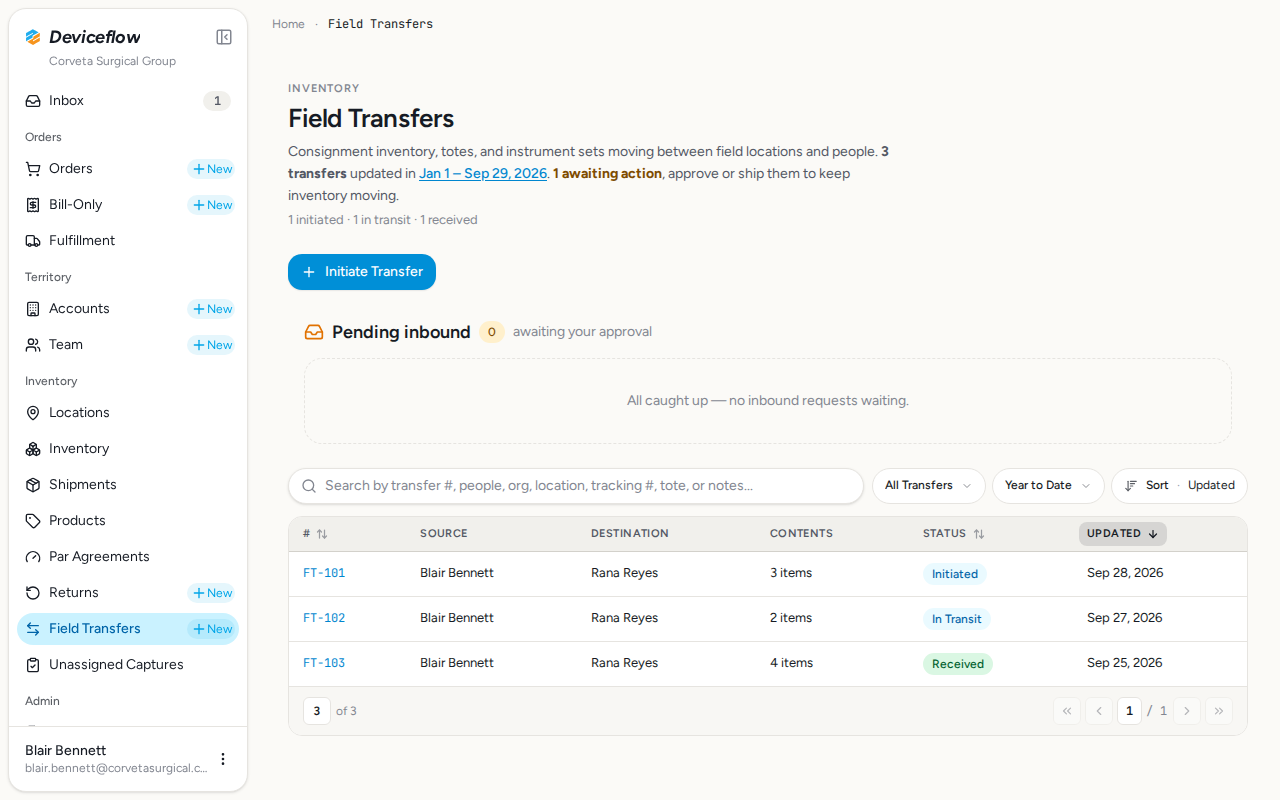Open Field Transfers in sidebar
Image resolution: width=1280 pixels, height=800 pixels.
[128, 629]
